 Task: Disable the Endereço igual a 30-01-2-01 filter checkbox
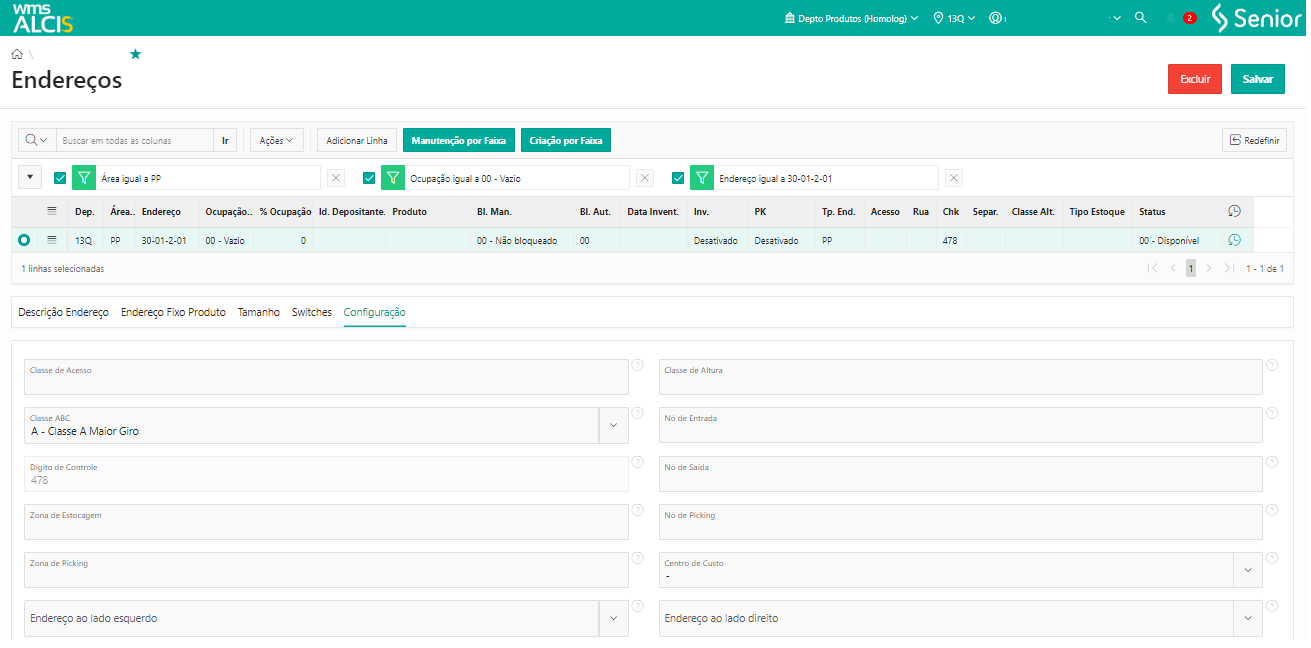pyautogui.click(x=678, y=178)
